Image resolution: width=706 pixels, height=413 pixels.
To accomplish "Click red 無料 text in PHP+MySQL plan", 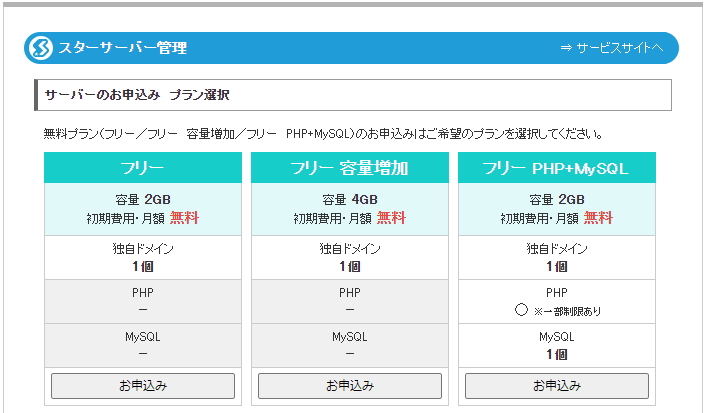I will coord(598,218).
